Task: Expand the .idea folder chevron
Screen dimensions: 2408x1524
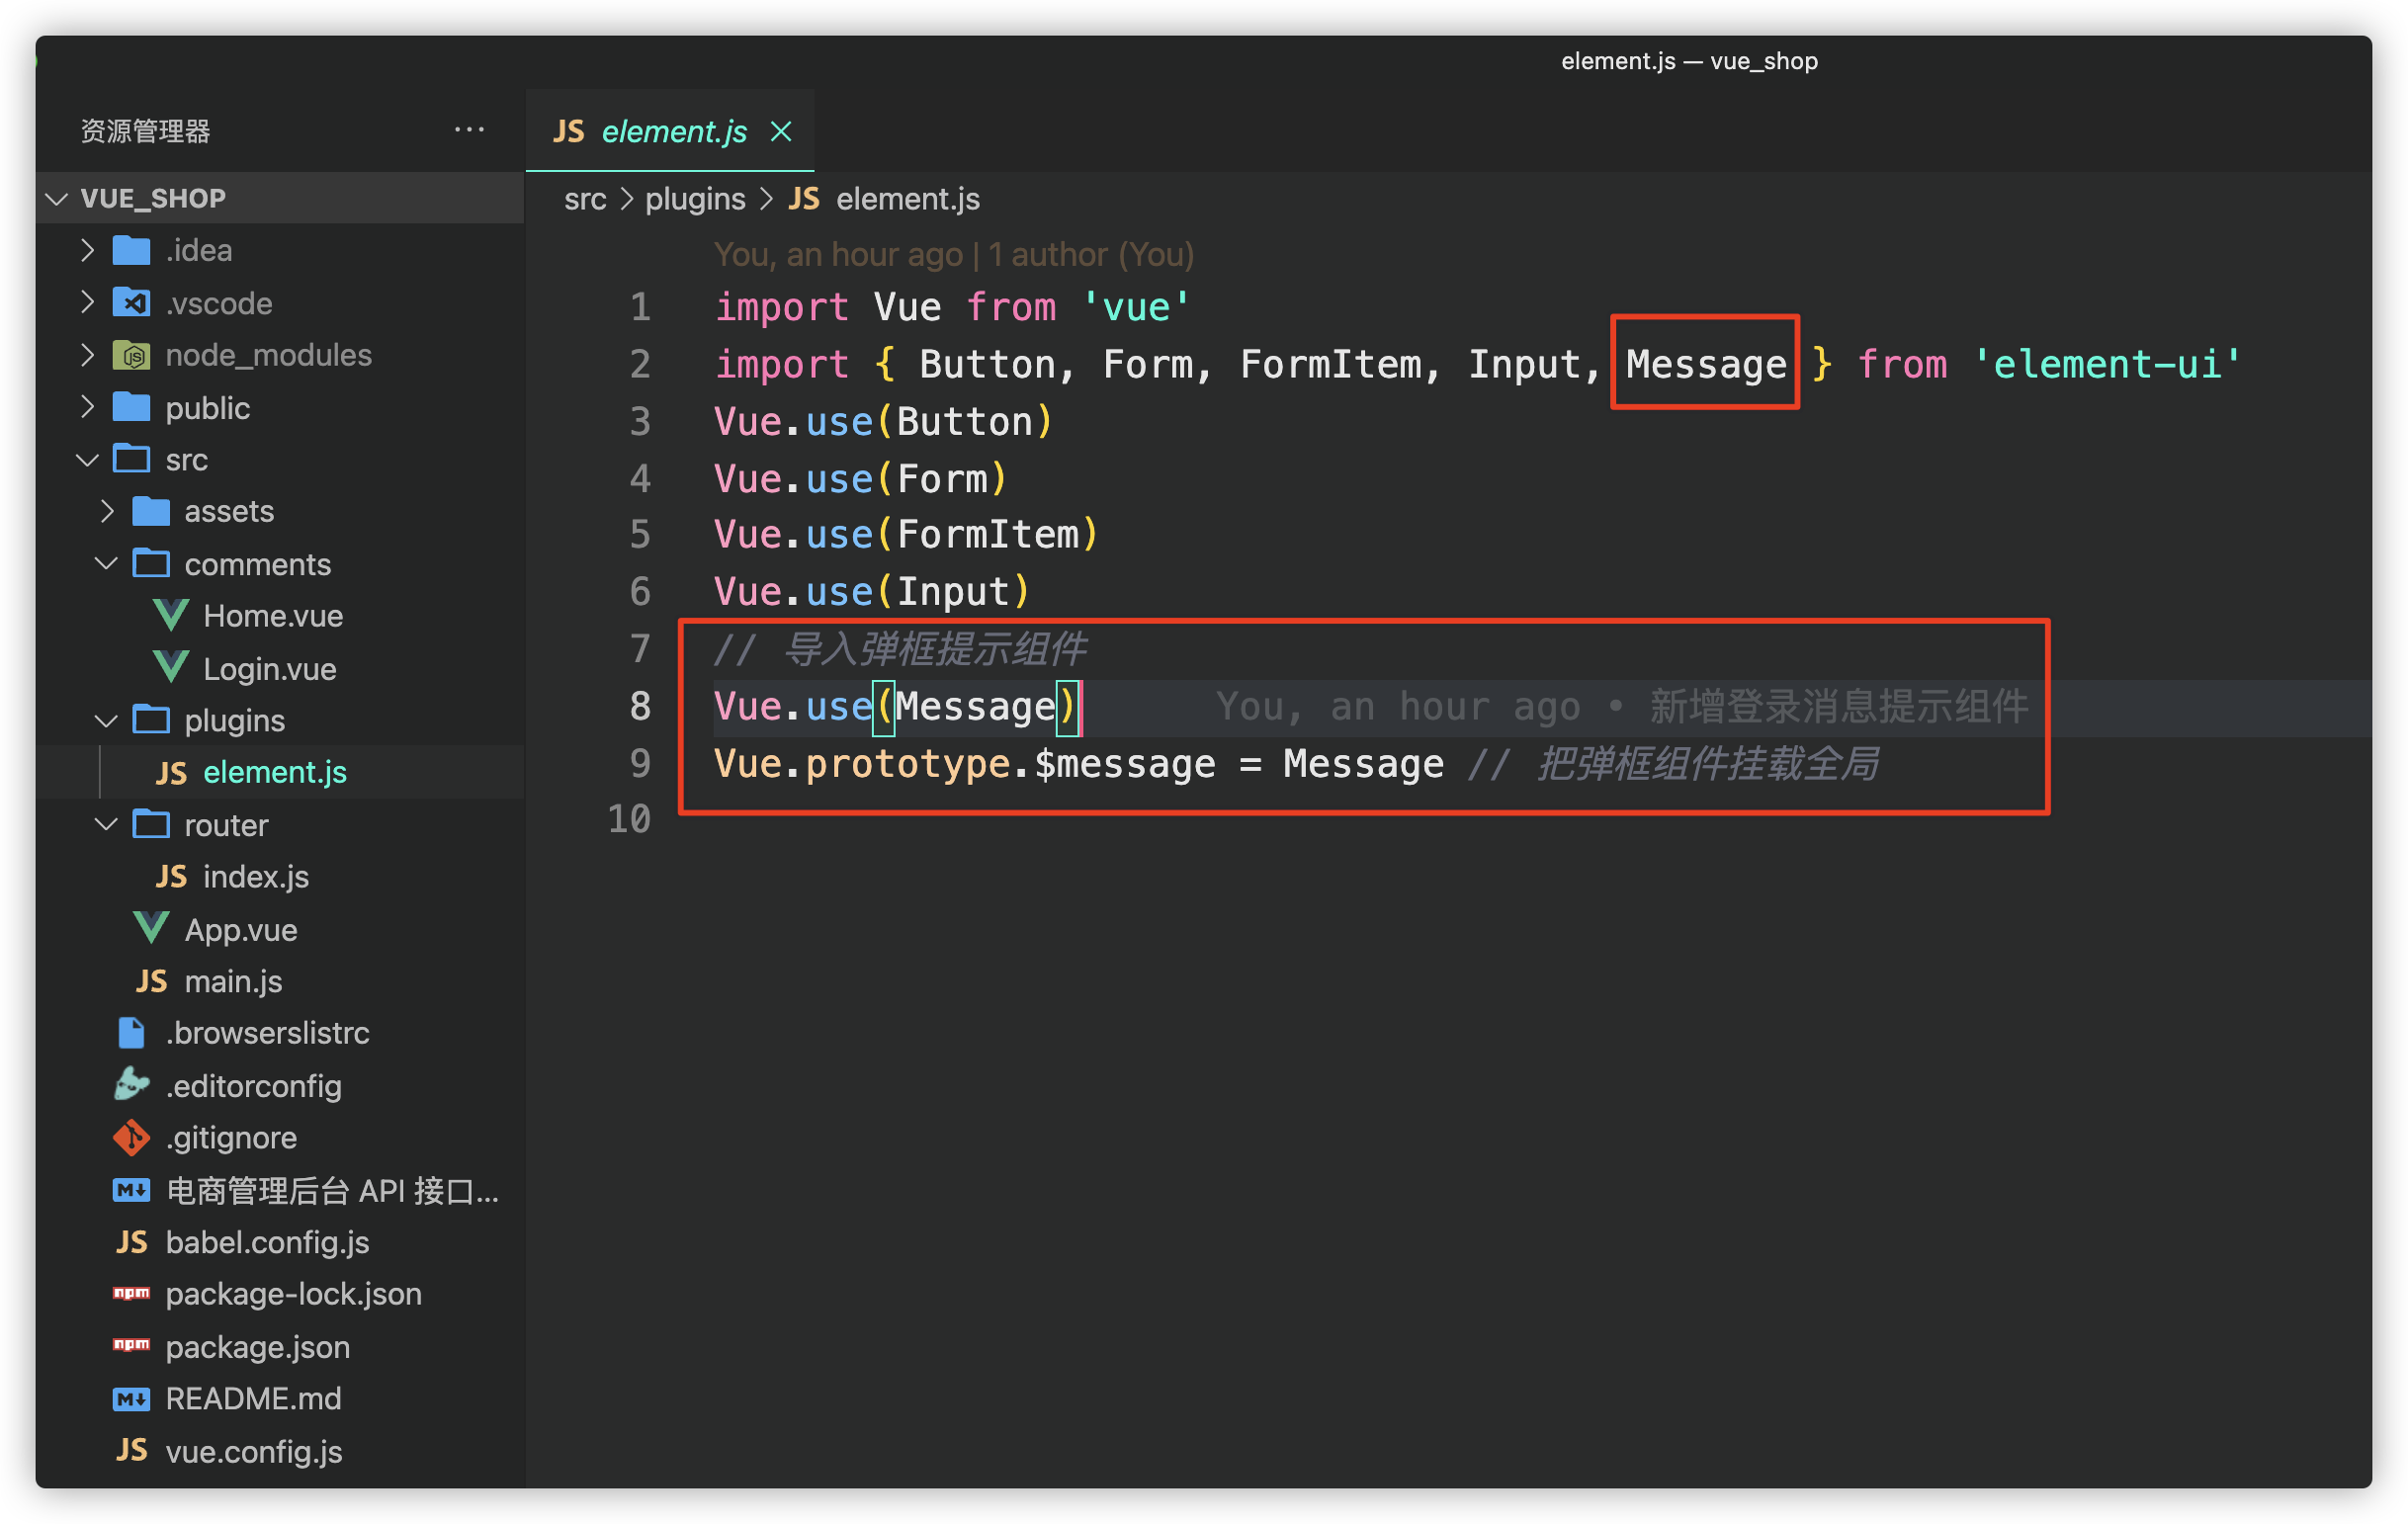Action: [x=87, y=250]
